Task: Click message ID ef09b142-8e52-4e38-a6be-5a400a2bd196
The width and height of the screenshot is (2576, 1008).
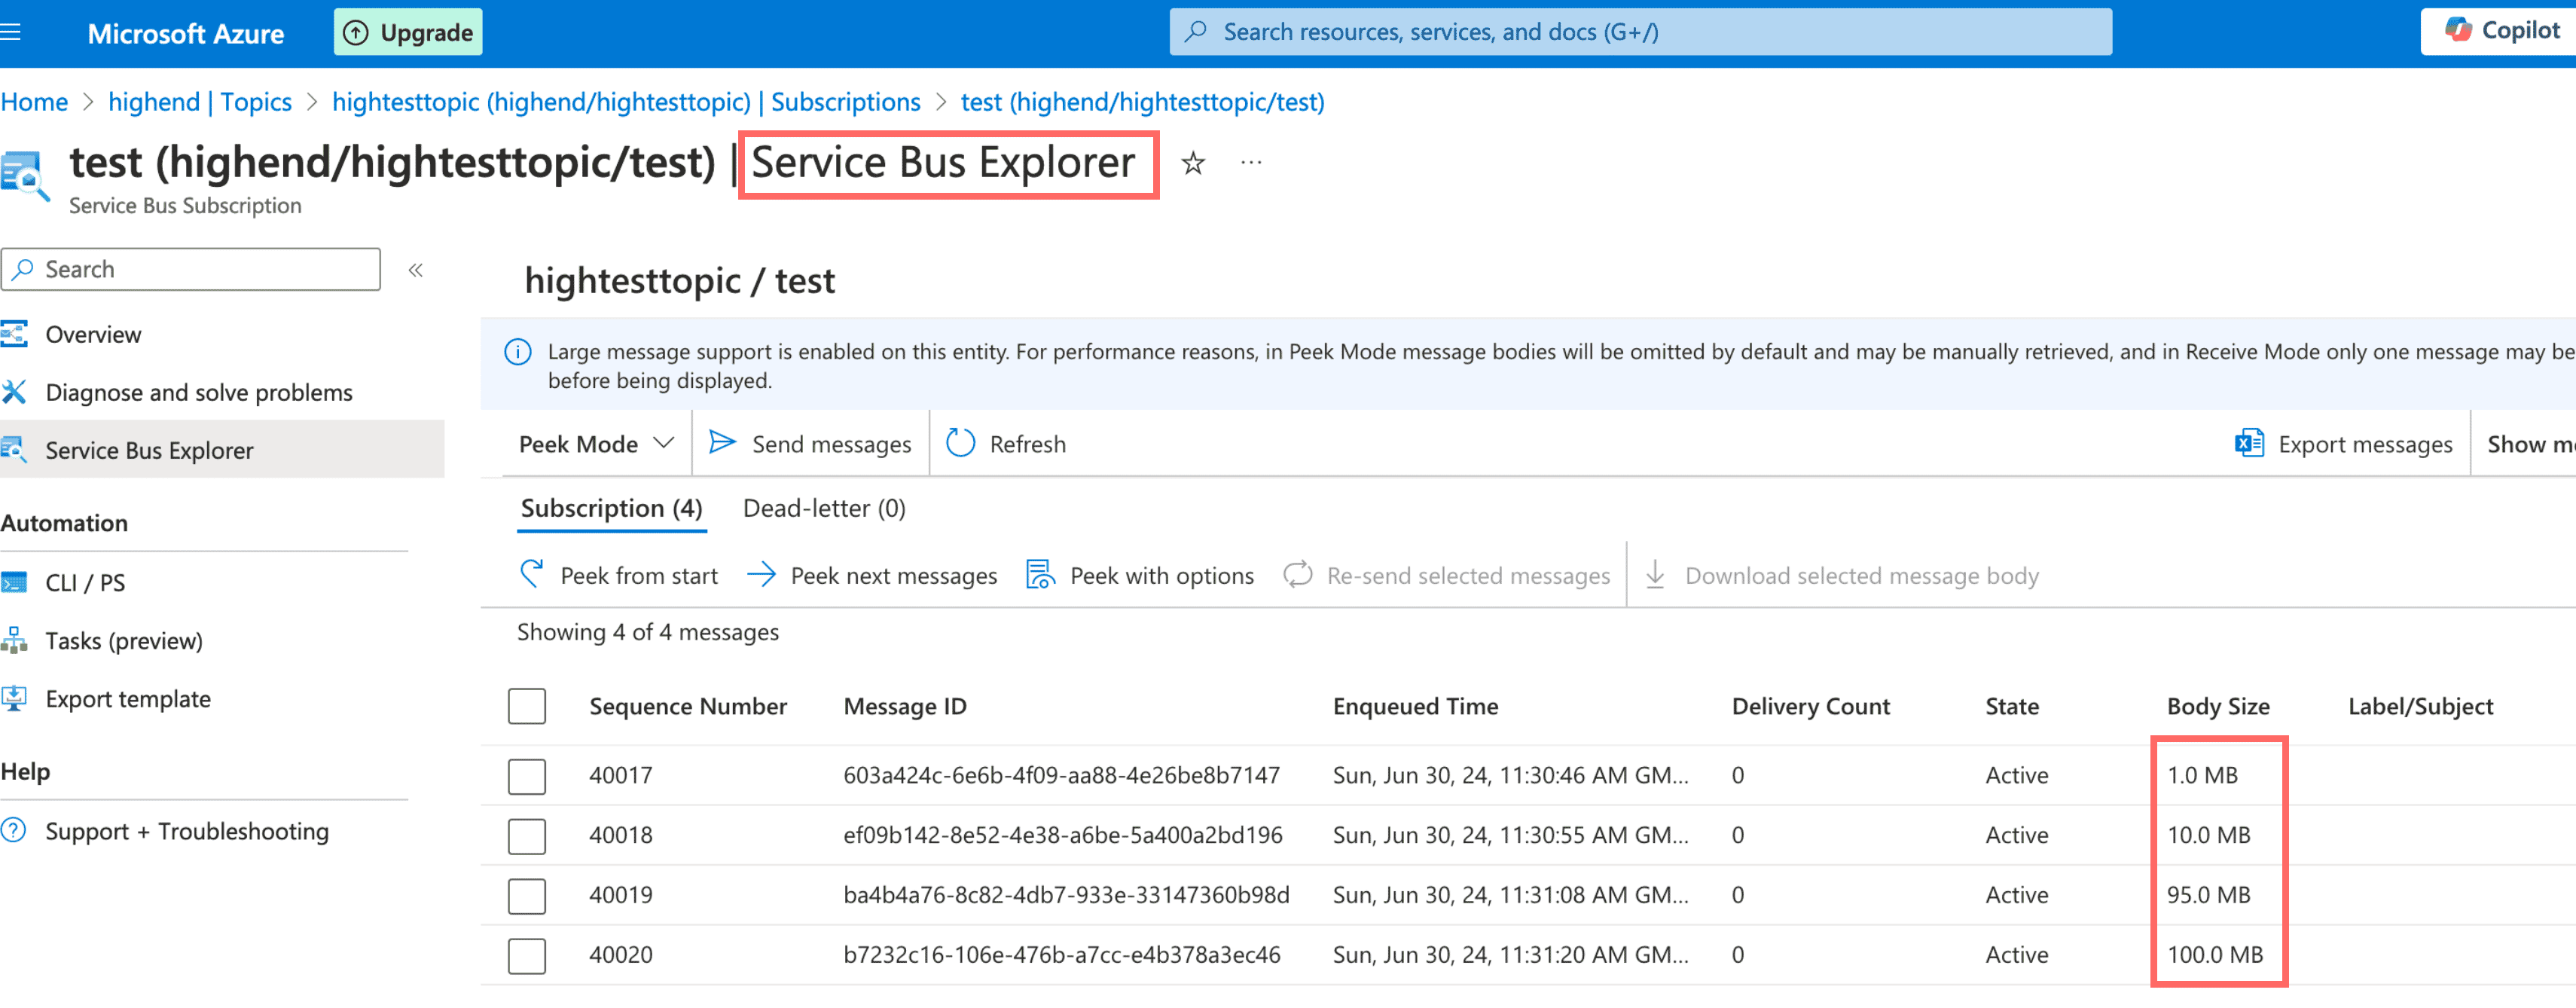Action: [x=1062, y=835]
